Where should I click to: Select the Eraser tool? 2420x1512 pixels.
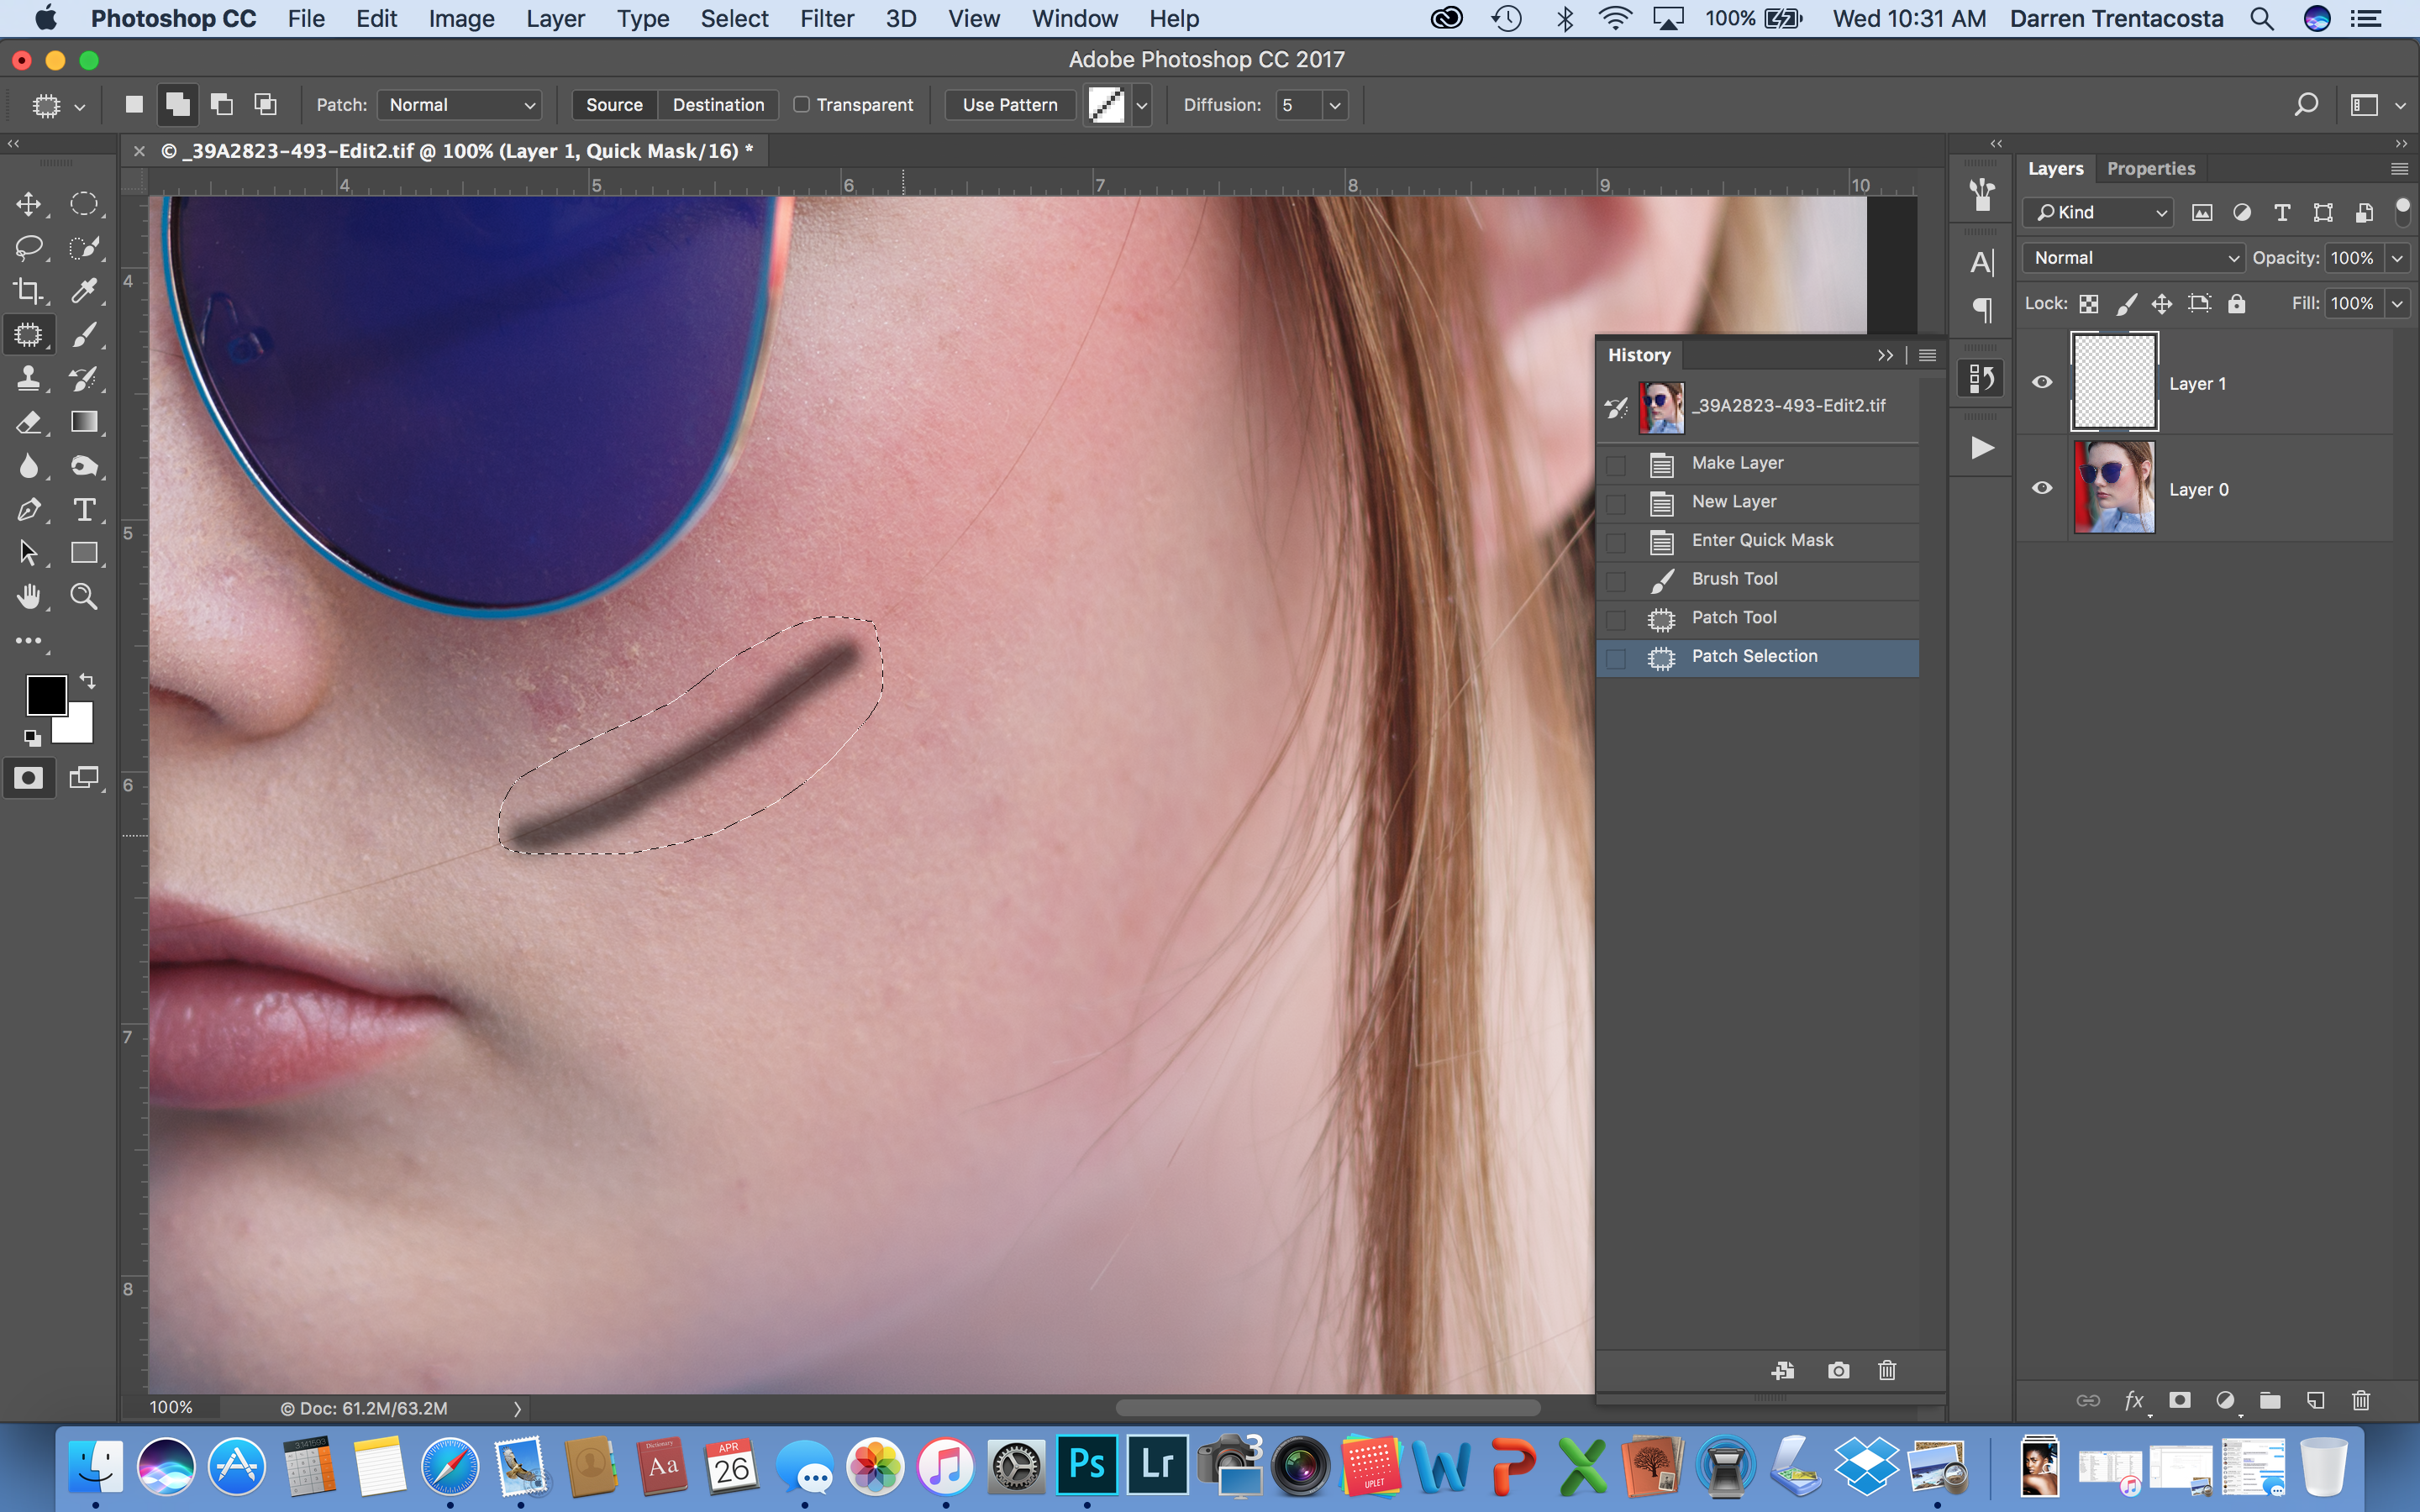point(28,422)
